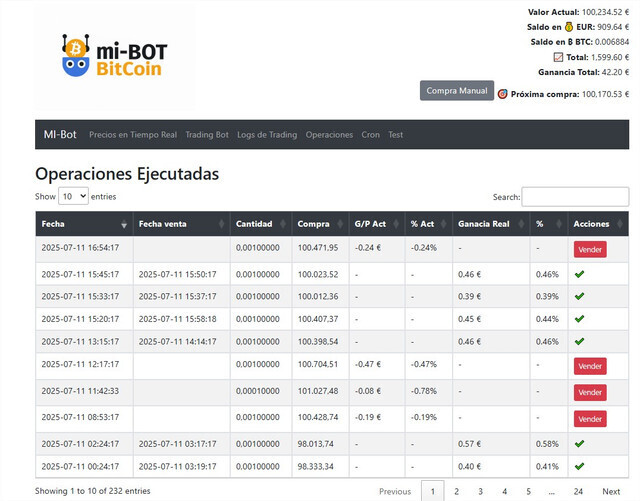Click Vender for the 16:54:17 operation
This screenshot has width=640, height=501.
tap(590, 249)
